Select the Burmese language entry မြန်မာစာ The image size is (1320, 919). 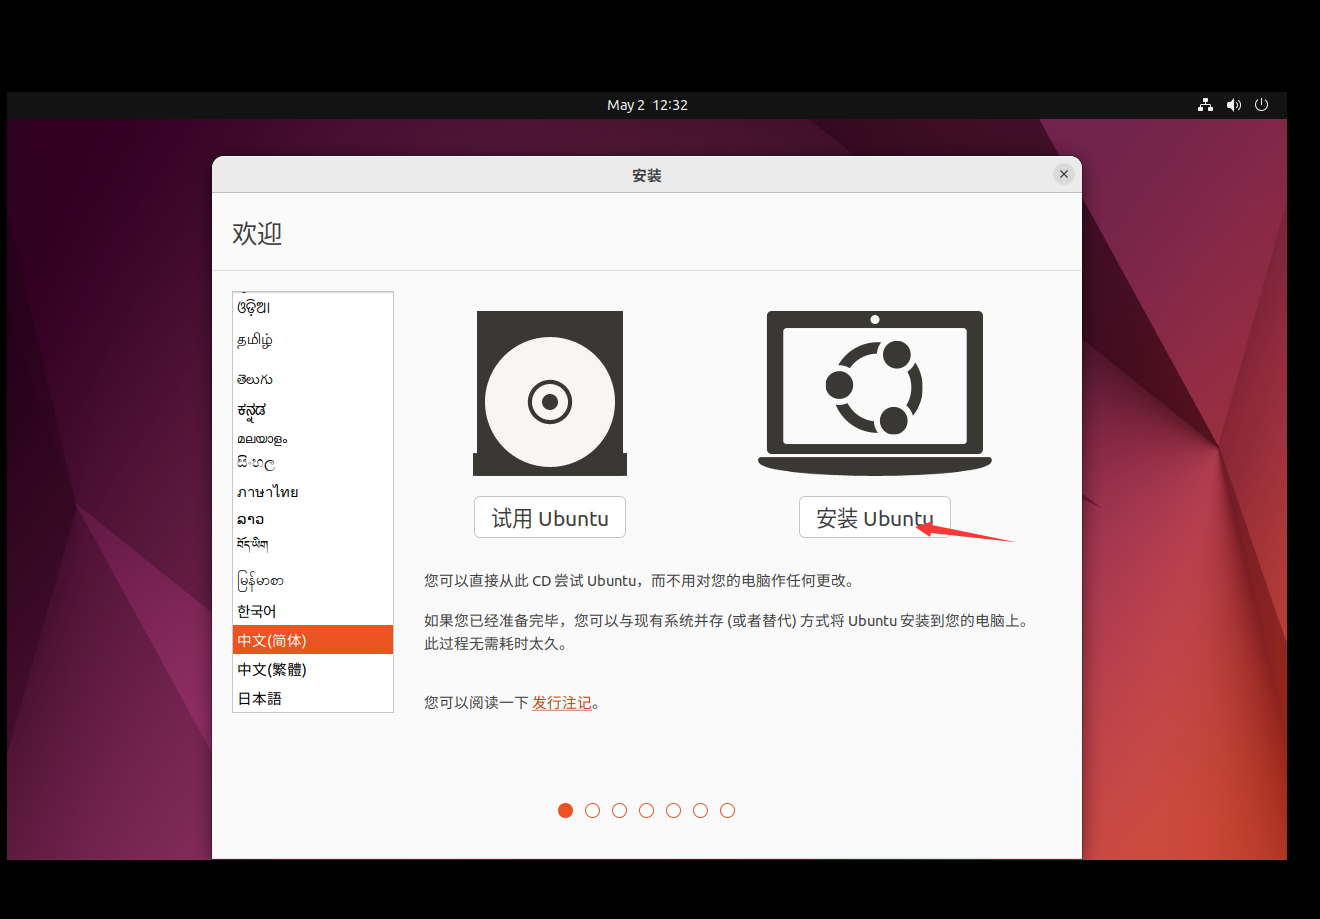pyautogui.click(x=313, y=580)
